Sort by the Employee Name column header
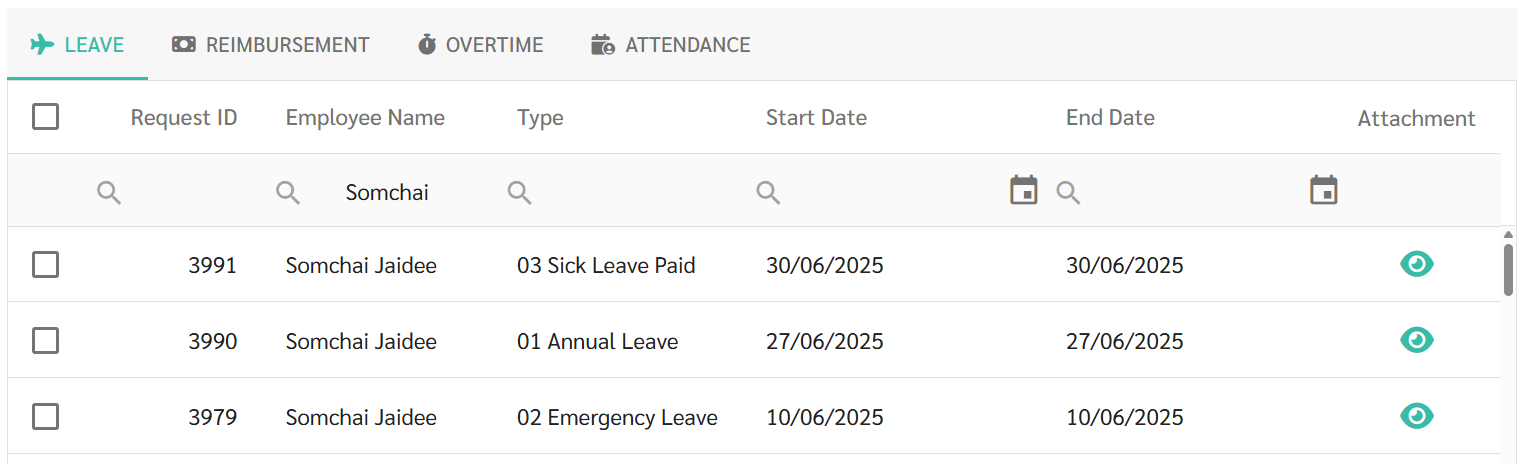 click(x=365, y=118)
